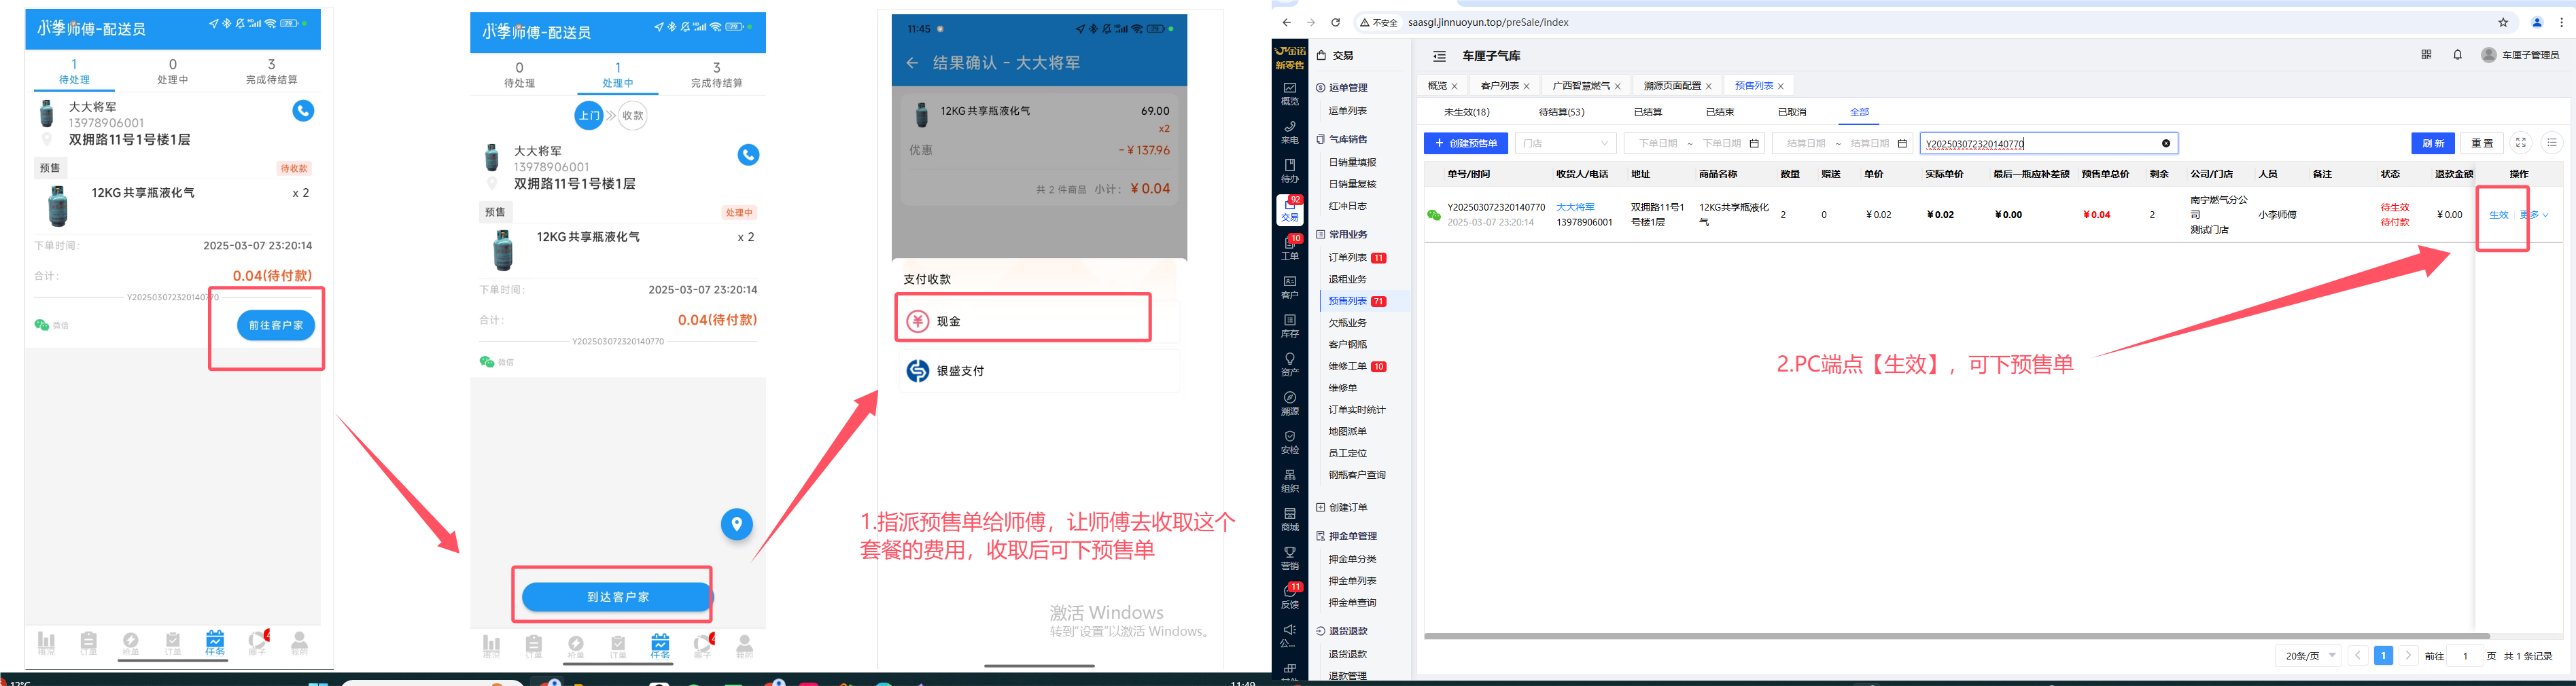The height and width of the screenshot is (686, 2576).
Task: Clear the order number search field
Action: click(2166, 144)
